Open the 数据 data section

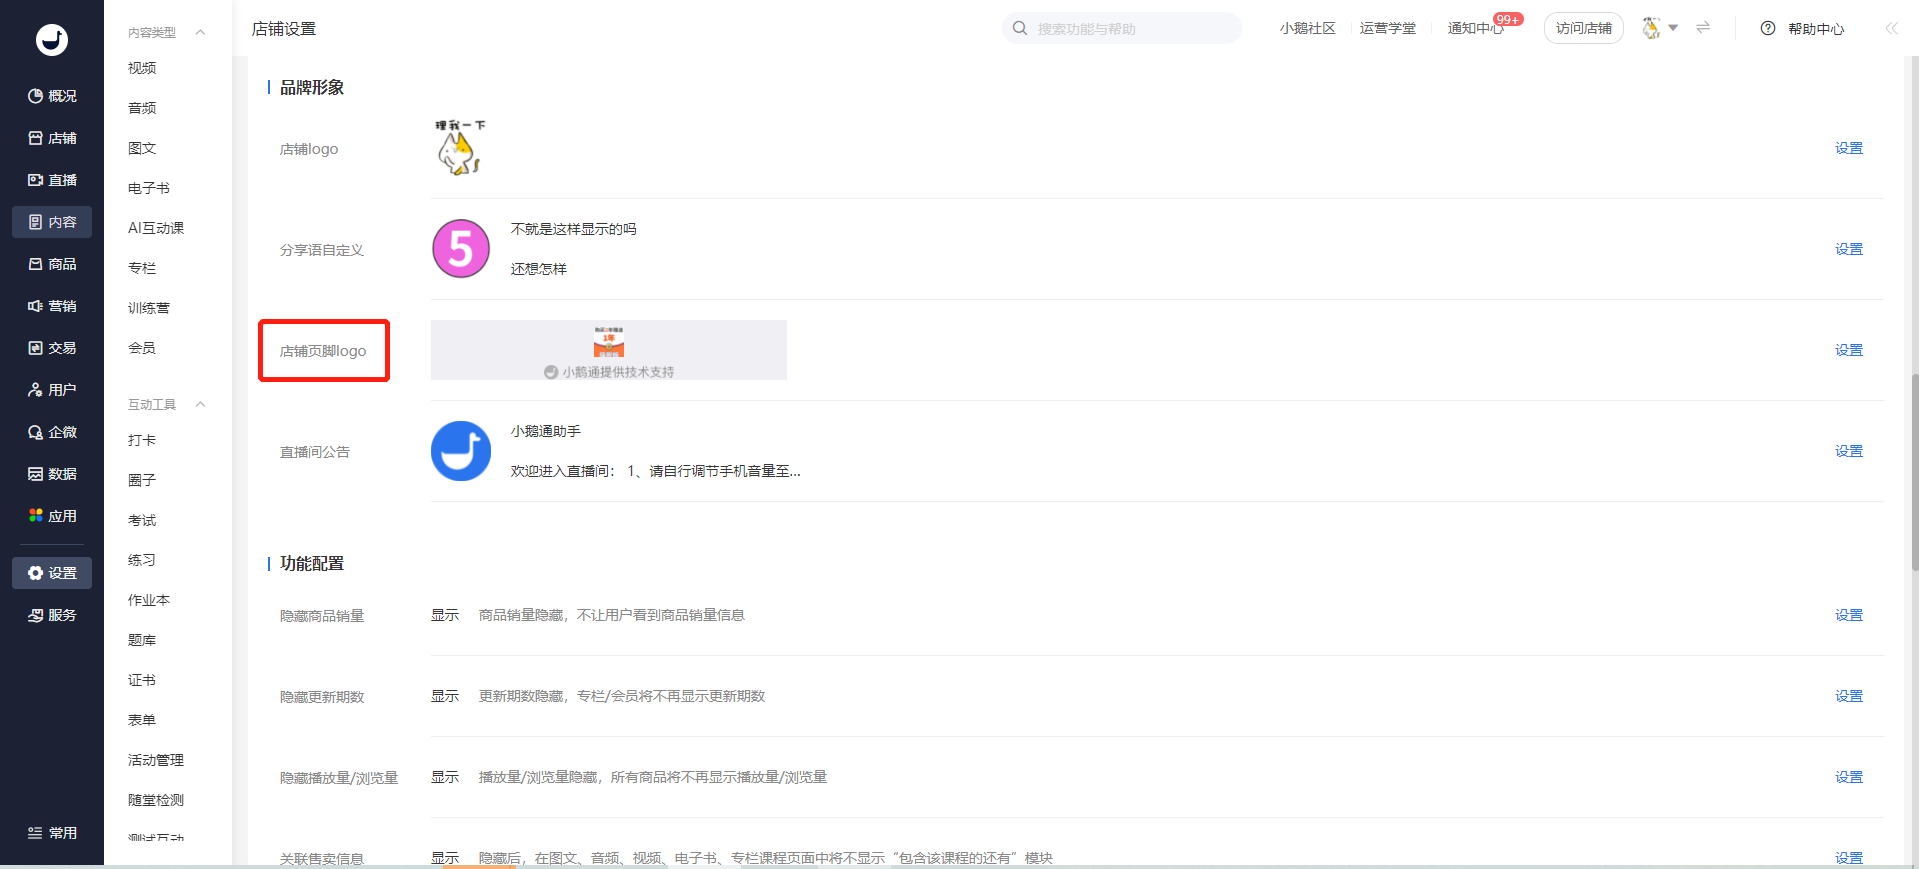52,474
